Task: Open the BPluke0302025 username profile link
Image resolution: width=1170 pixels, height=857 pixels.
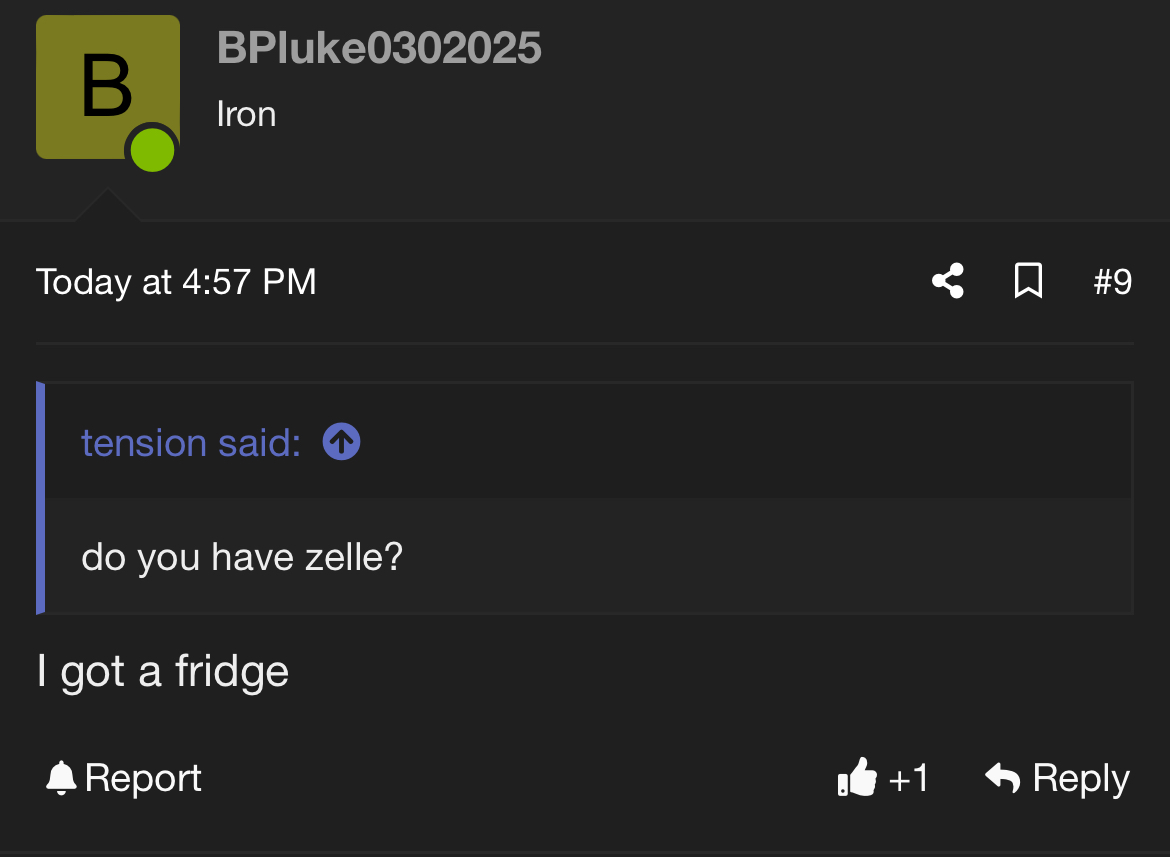Action: tap(379, 48)
